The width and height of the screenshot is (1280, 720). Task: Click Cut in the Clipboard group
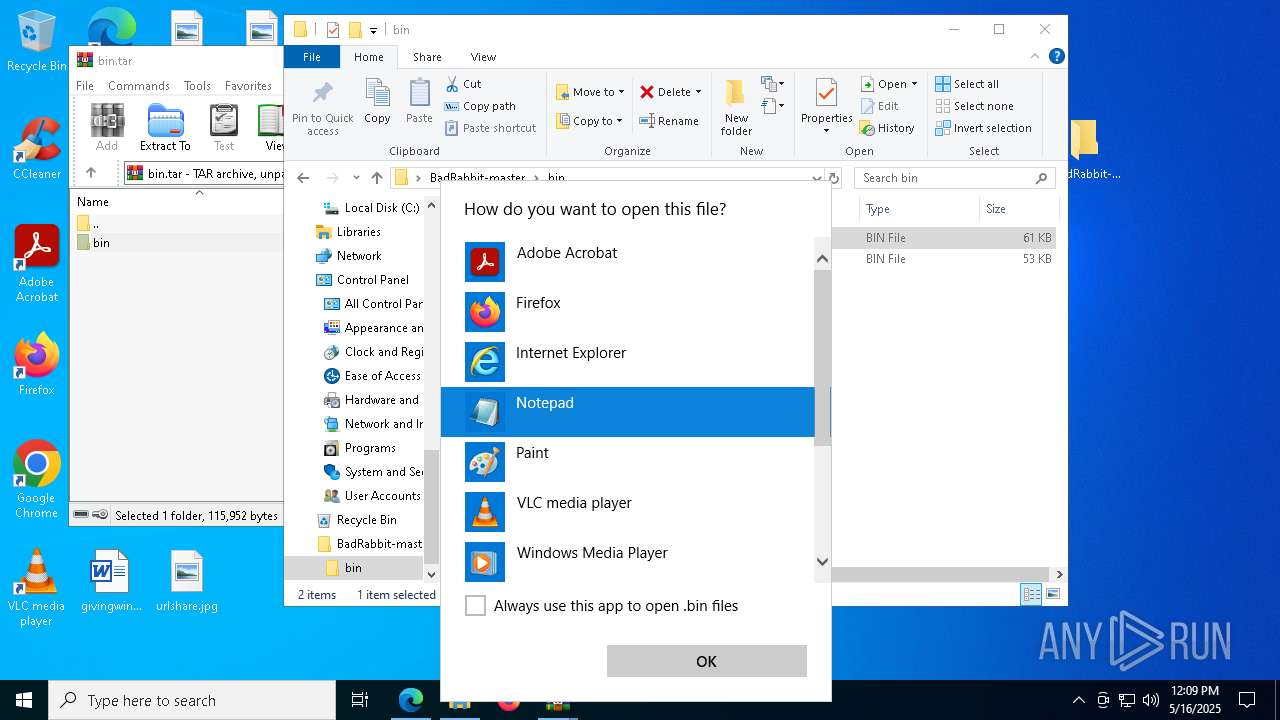[x=463, y=84]
